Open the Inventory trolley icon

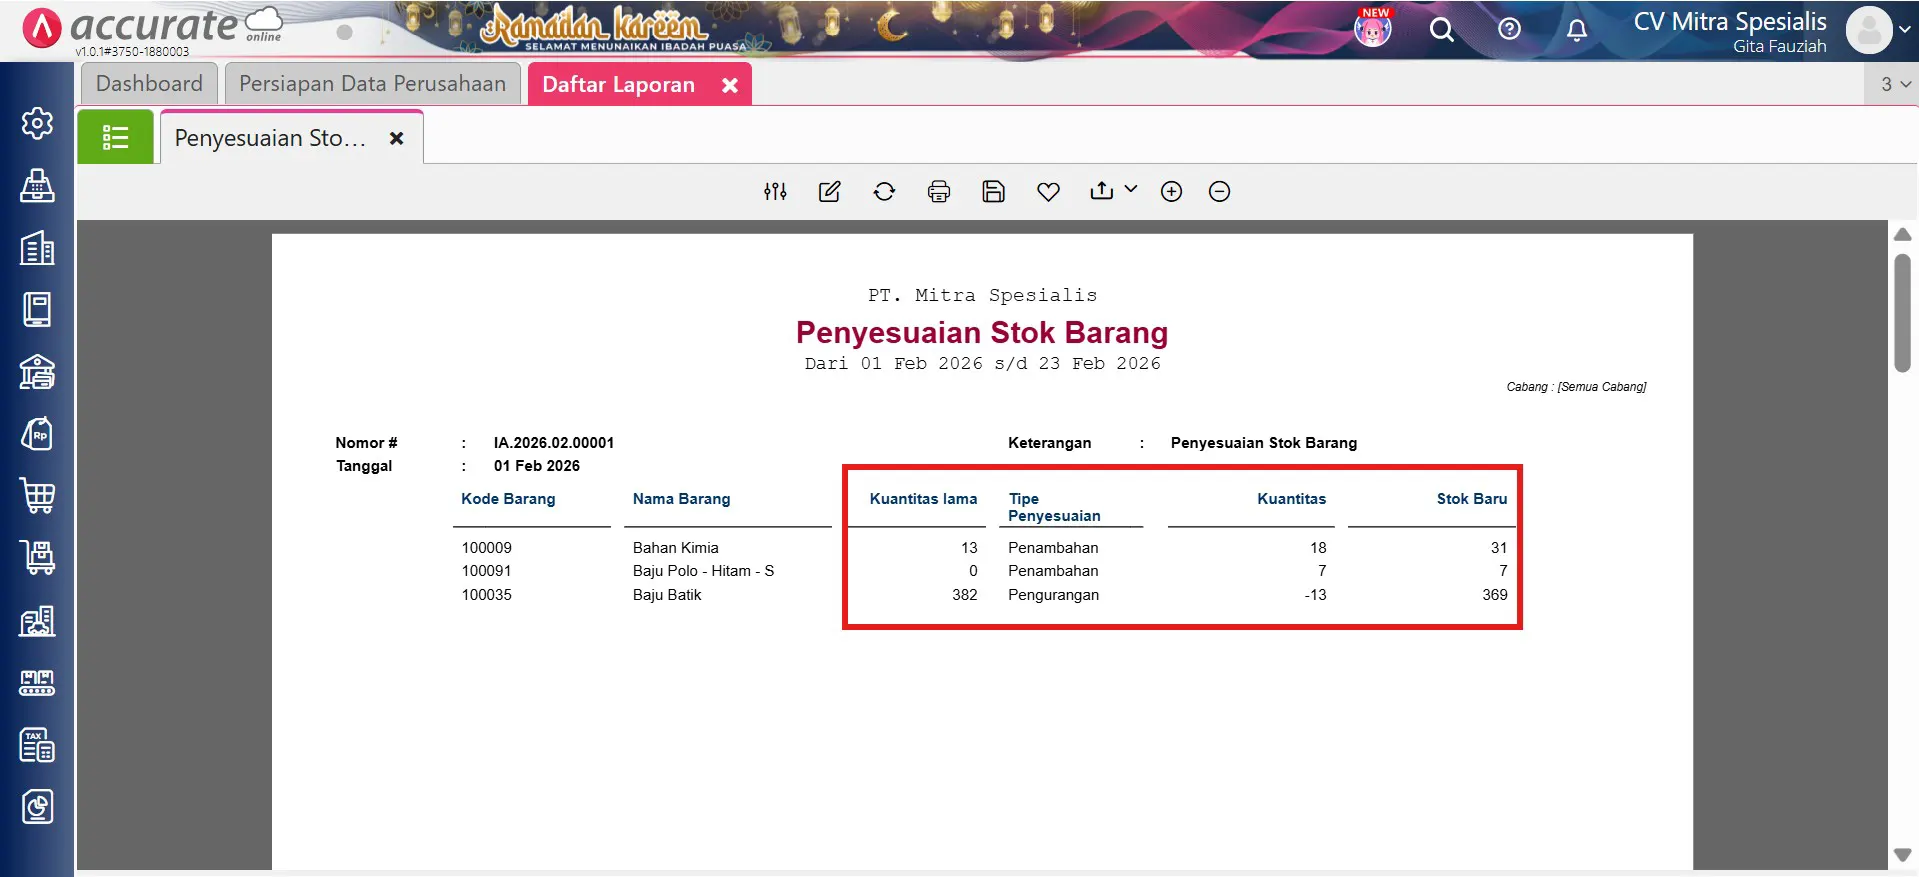(x=37, y=558)
